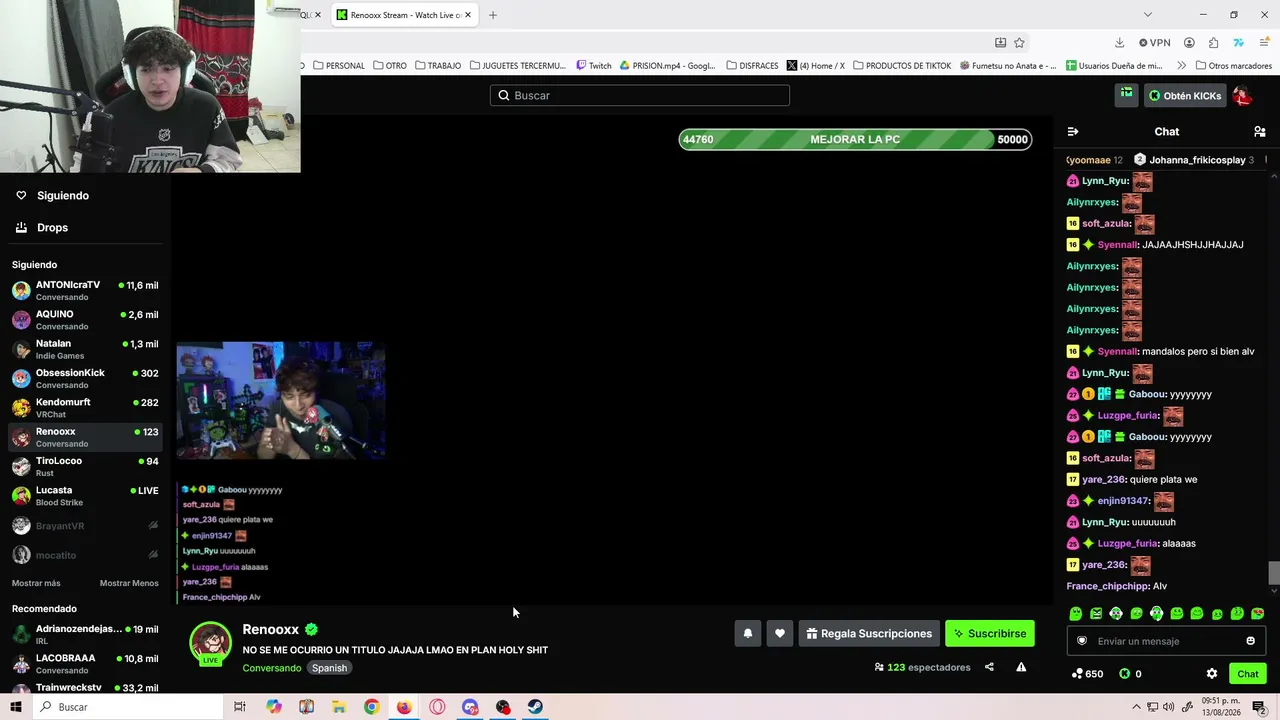Click the Suscribirse button
Image resolution: width=1280 pixels, height=720 pixels.
(989, 633)
